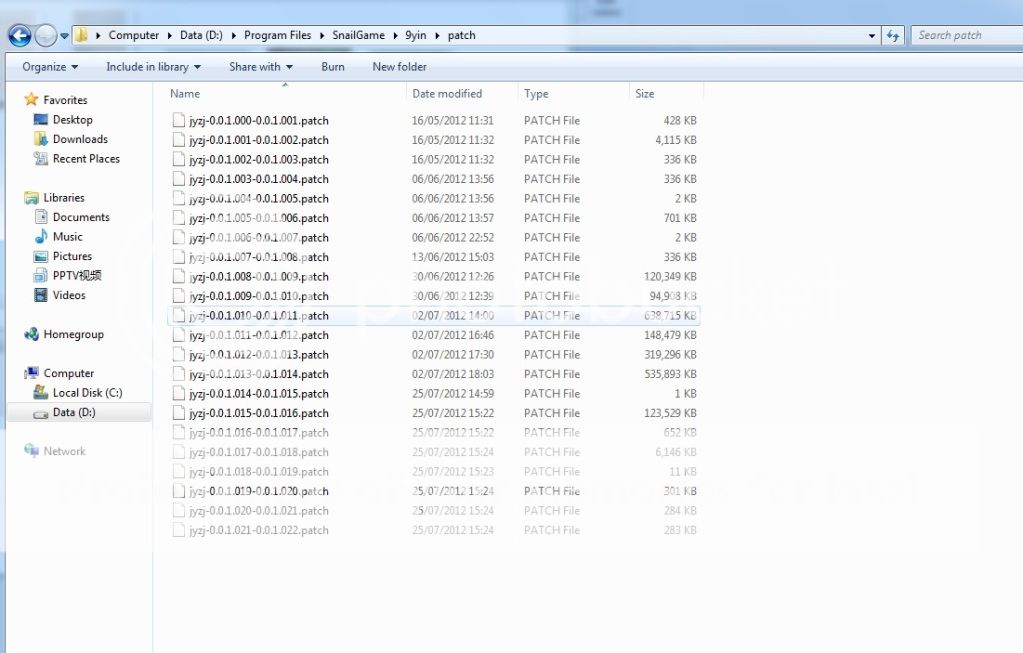
Task: Sort files by Date modified column header
Action: click(x=447, y=94)
